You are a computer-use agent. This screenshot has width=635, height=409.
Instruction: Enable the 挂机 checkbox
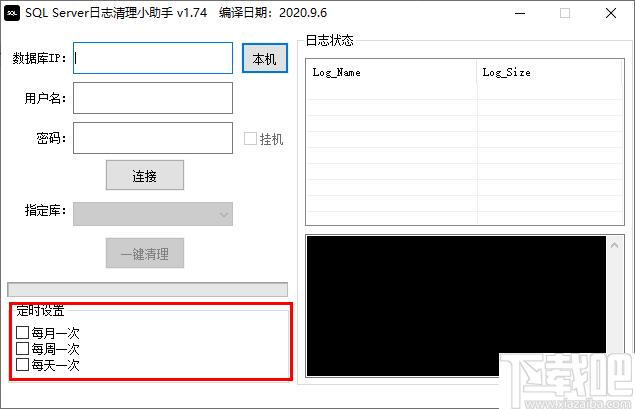click(x=250, y=138)
